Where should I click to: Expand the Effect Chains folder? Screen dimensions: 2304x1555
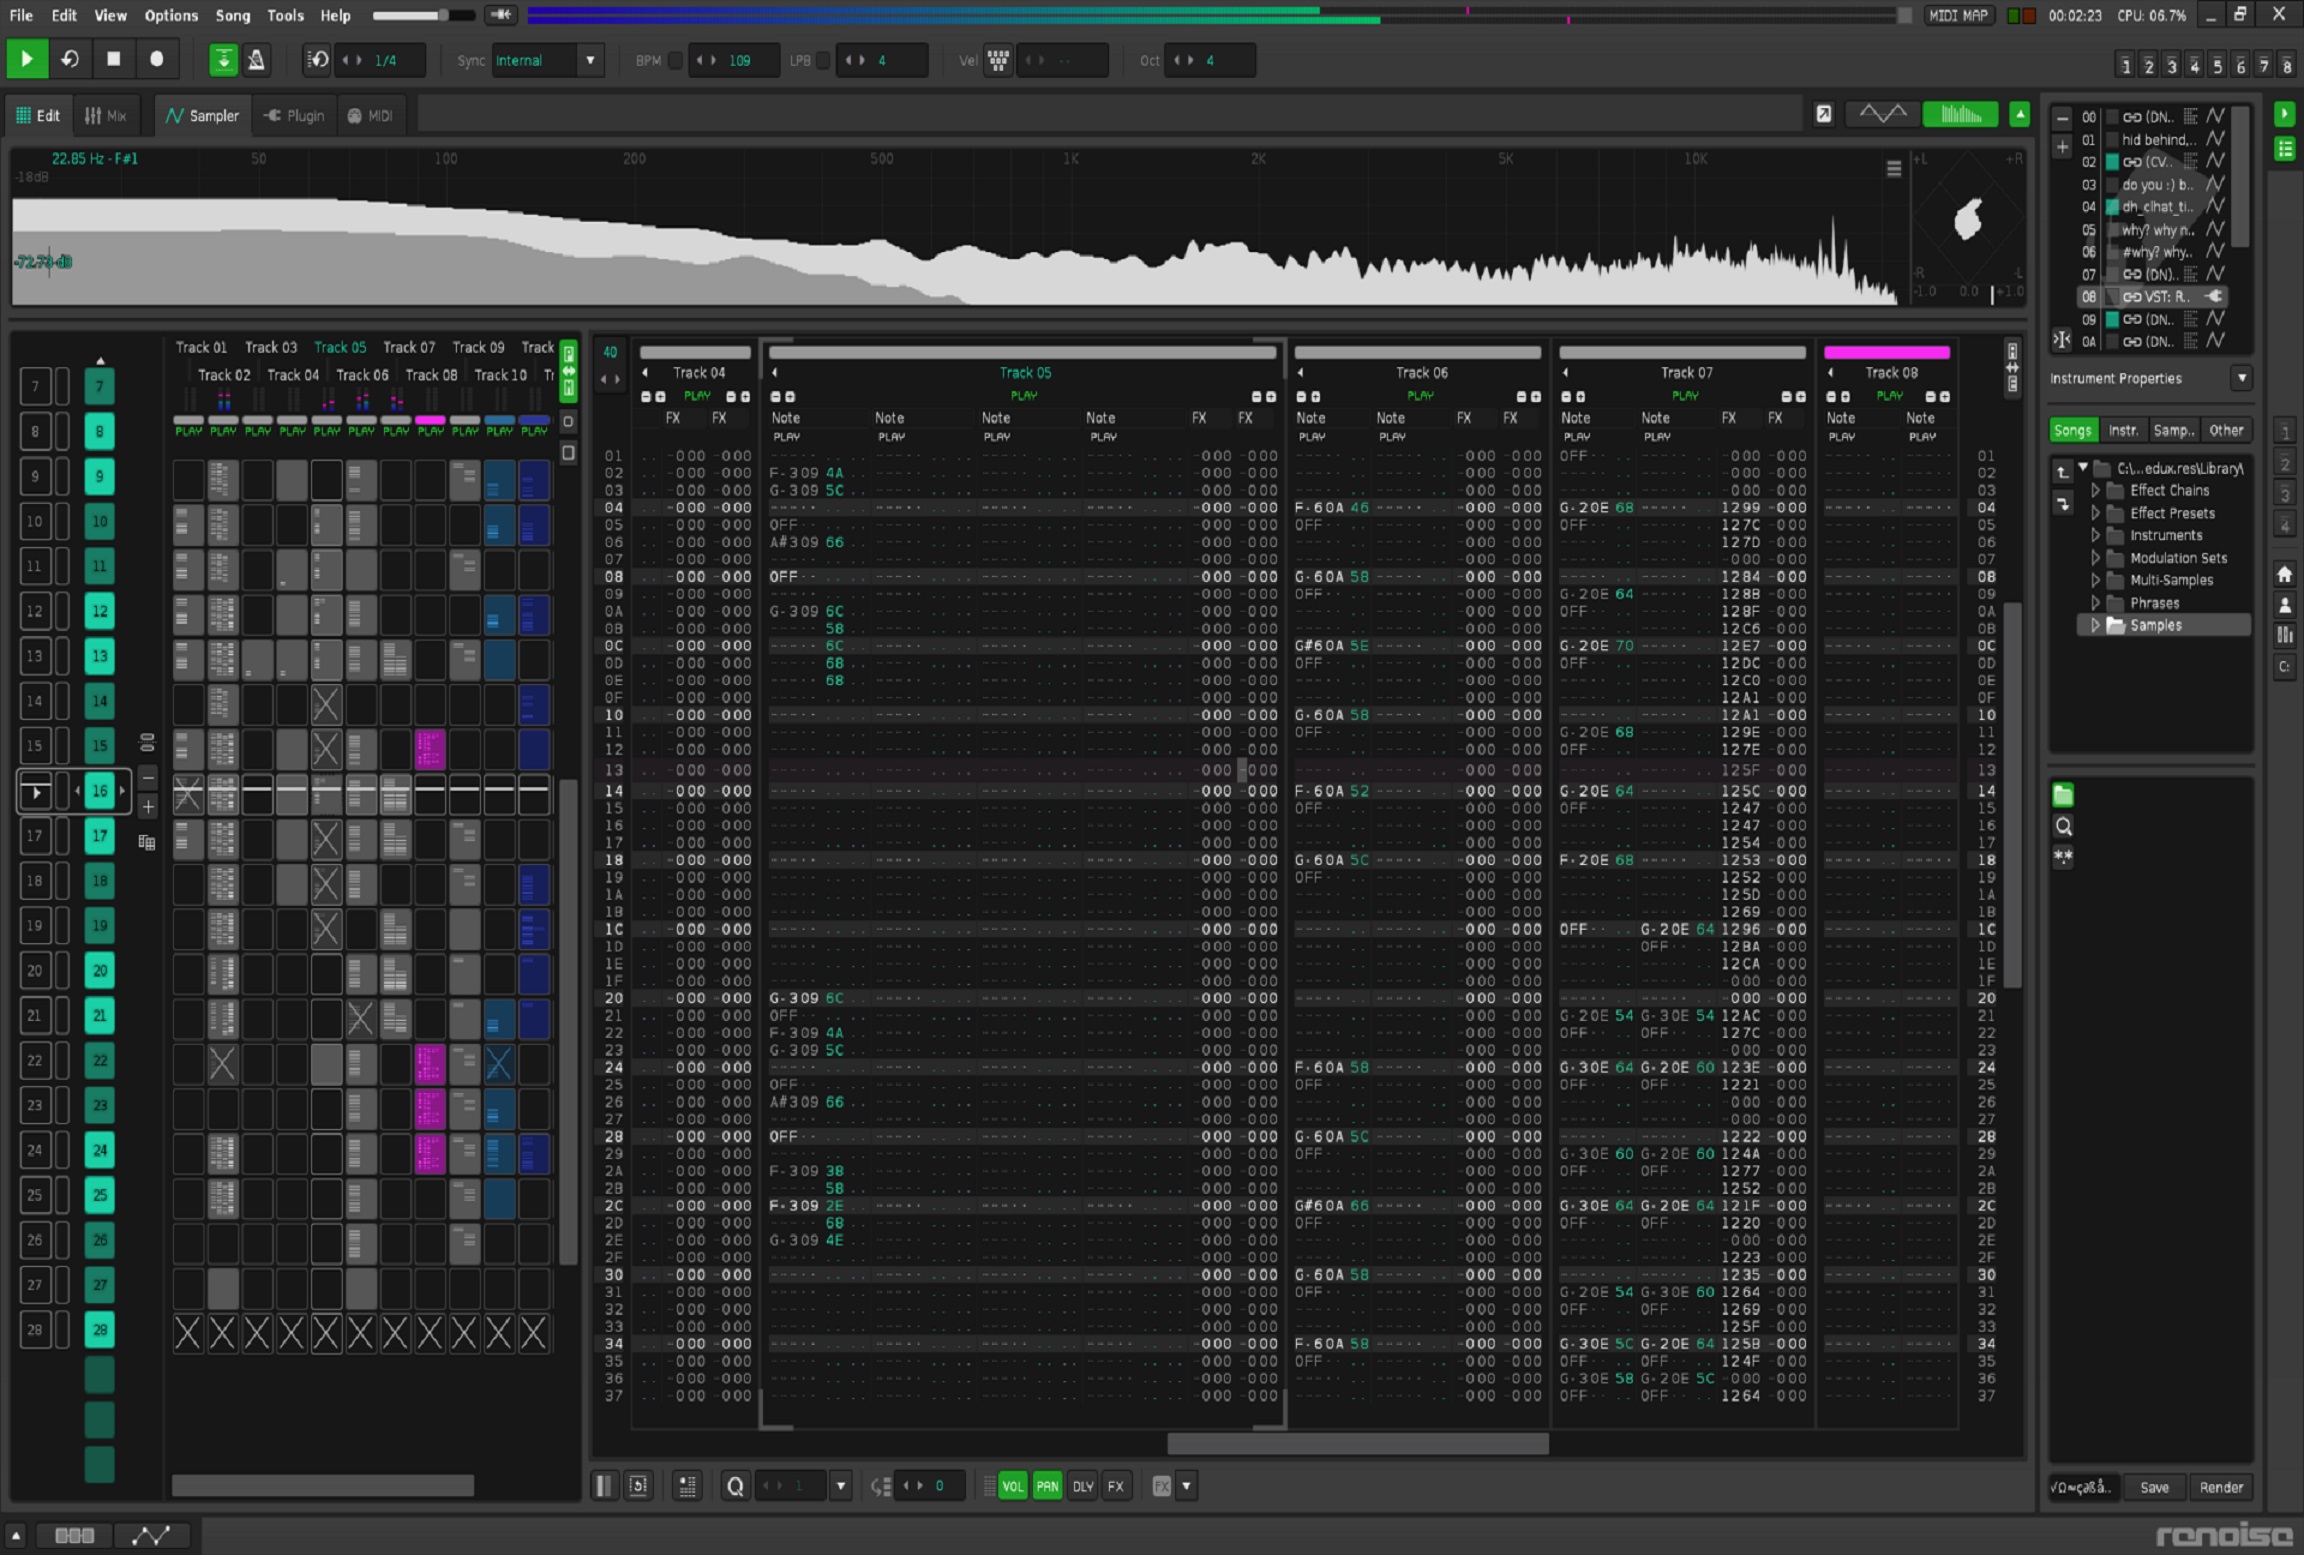pyautogui.click(x=2096, y=491)
